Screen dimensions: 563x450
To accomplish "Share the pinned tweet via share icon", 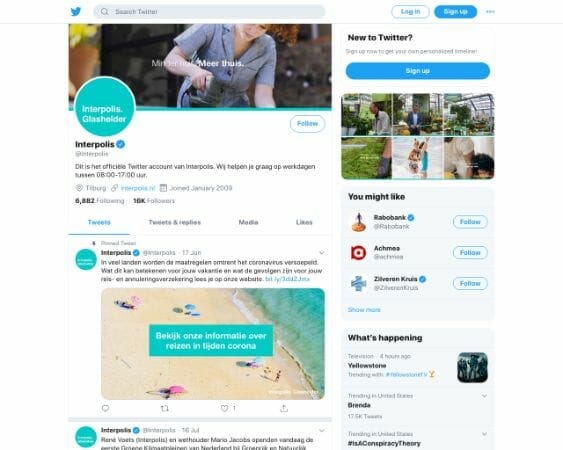I will click(284, 408).
